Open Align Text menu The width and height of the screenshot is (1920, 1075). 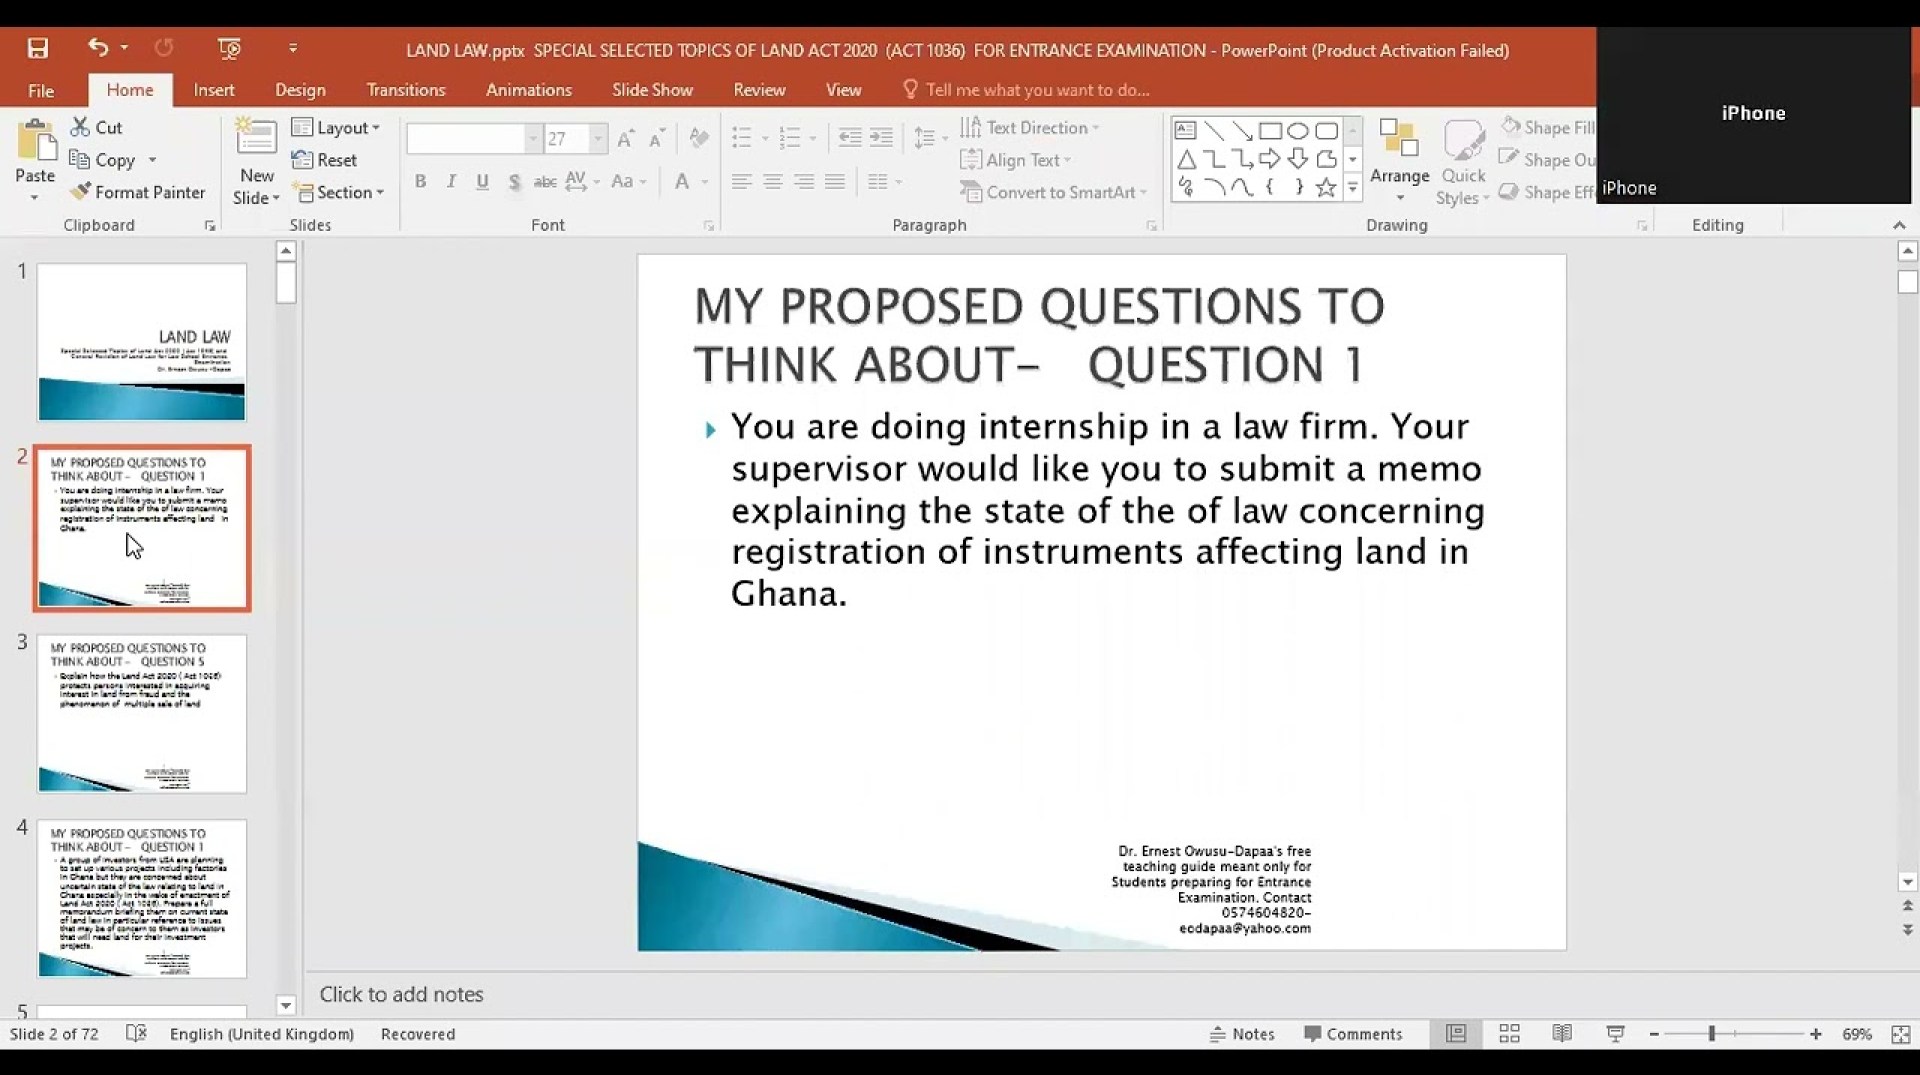(1015, 160)
